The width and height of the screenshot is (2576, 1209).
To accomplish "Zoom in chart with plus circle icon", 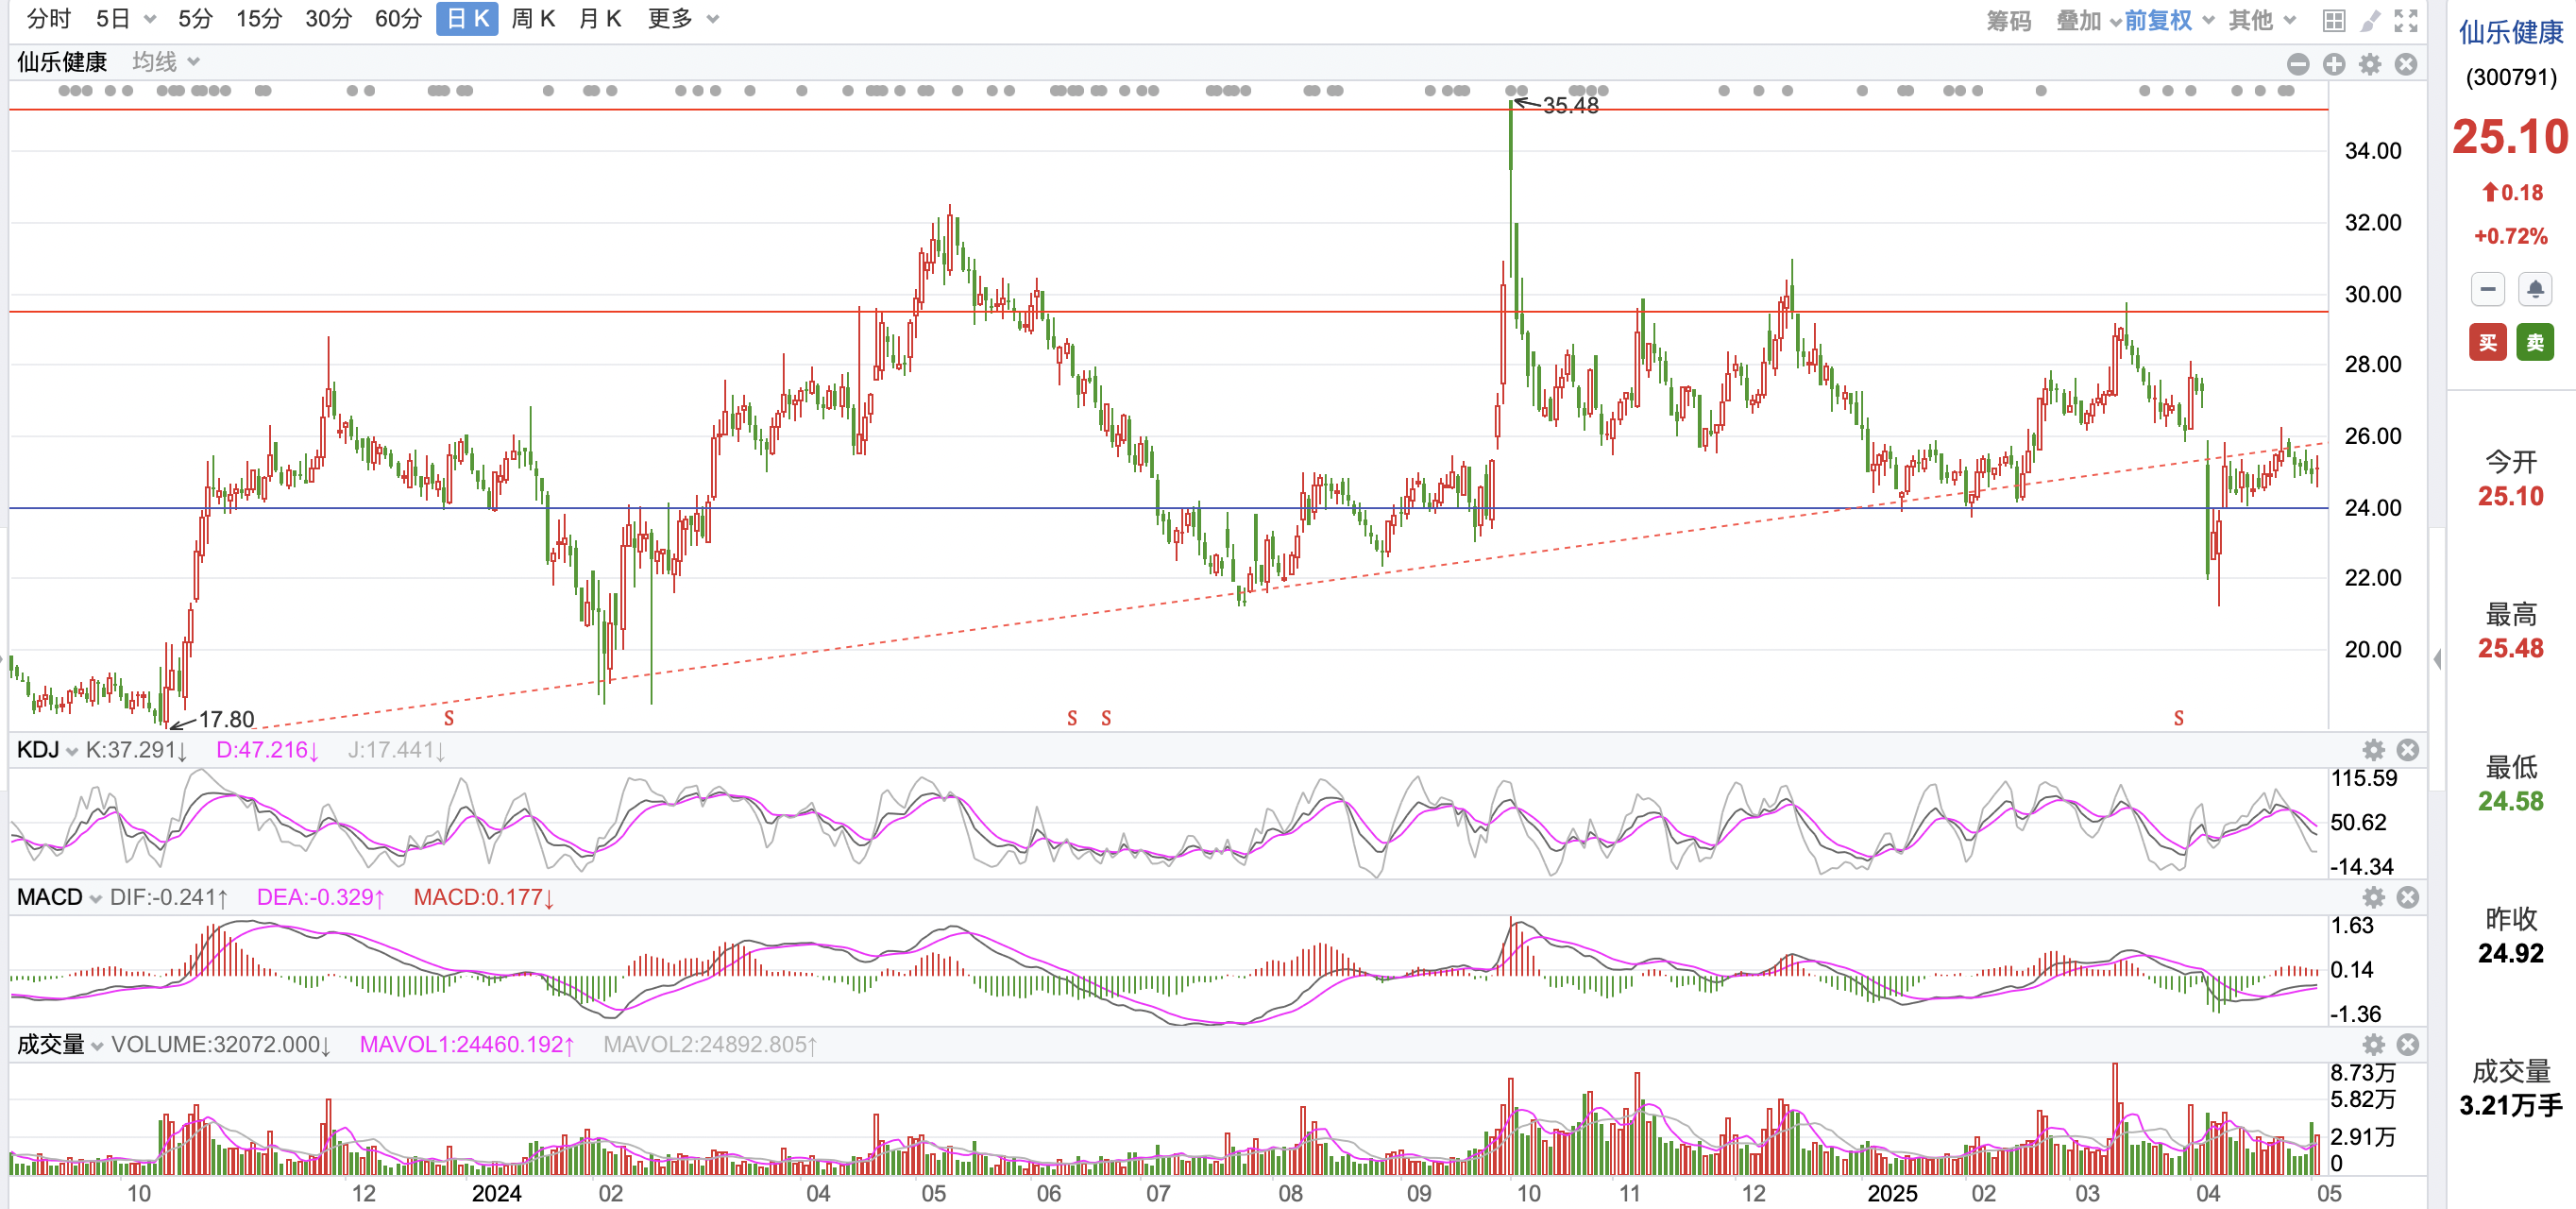I will (x=2334, y=65).
